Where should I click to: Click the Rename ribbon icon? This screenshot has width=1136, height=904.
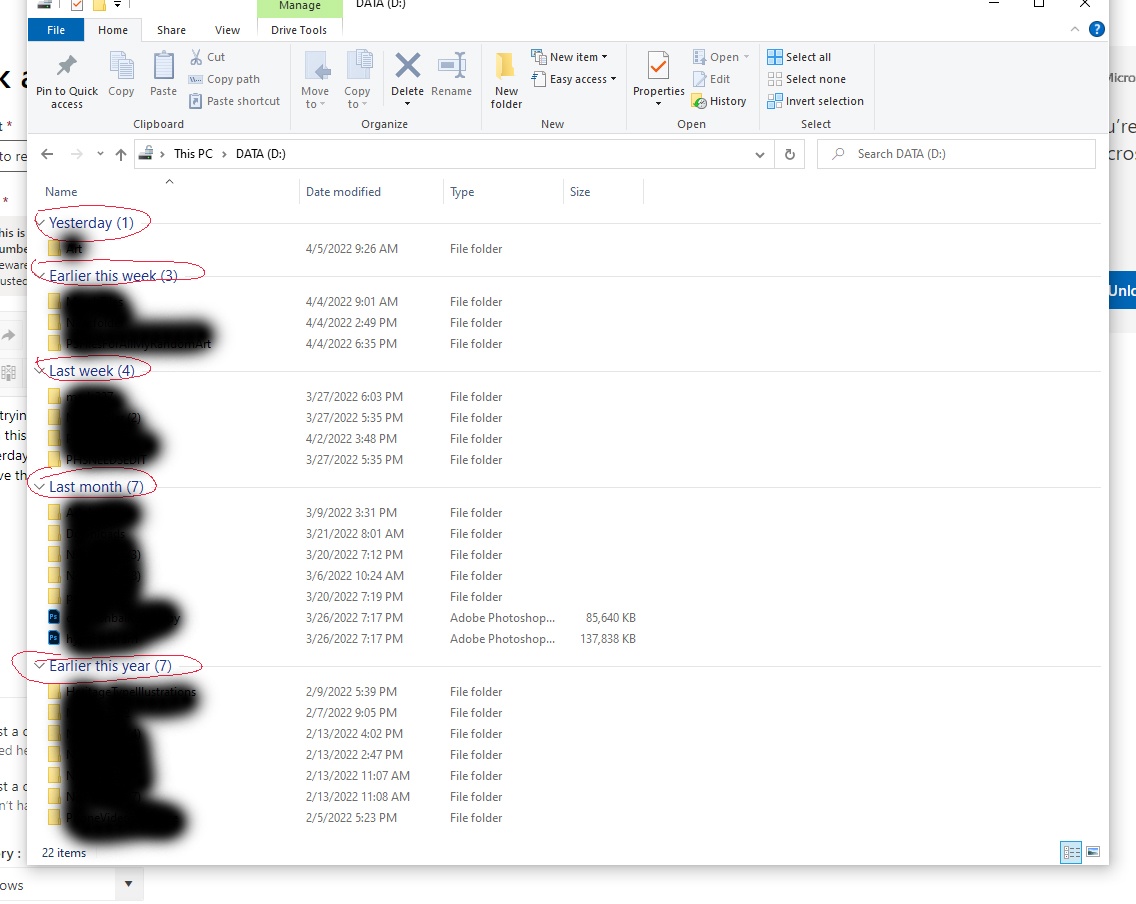[x=451, y=65]
